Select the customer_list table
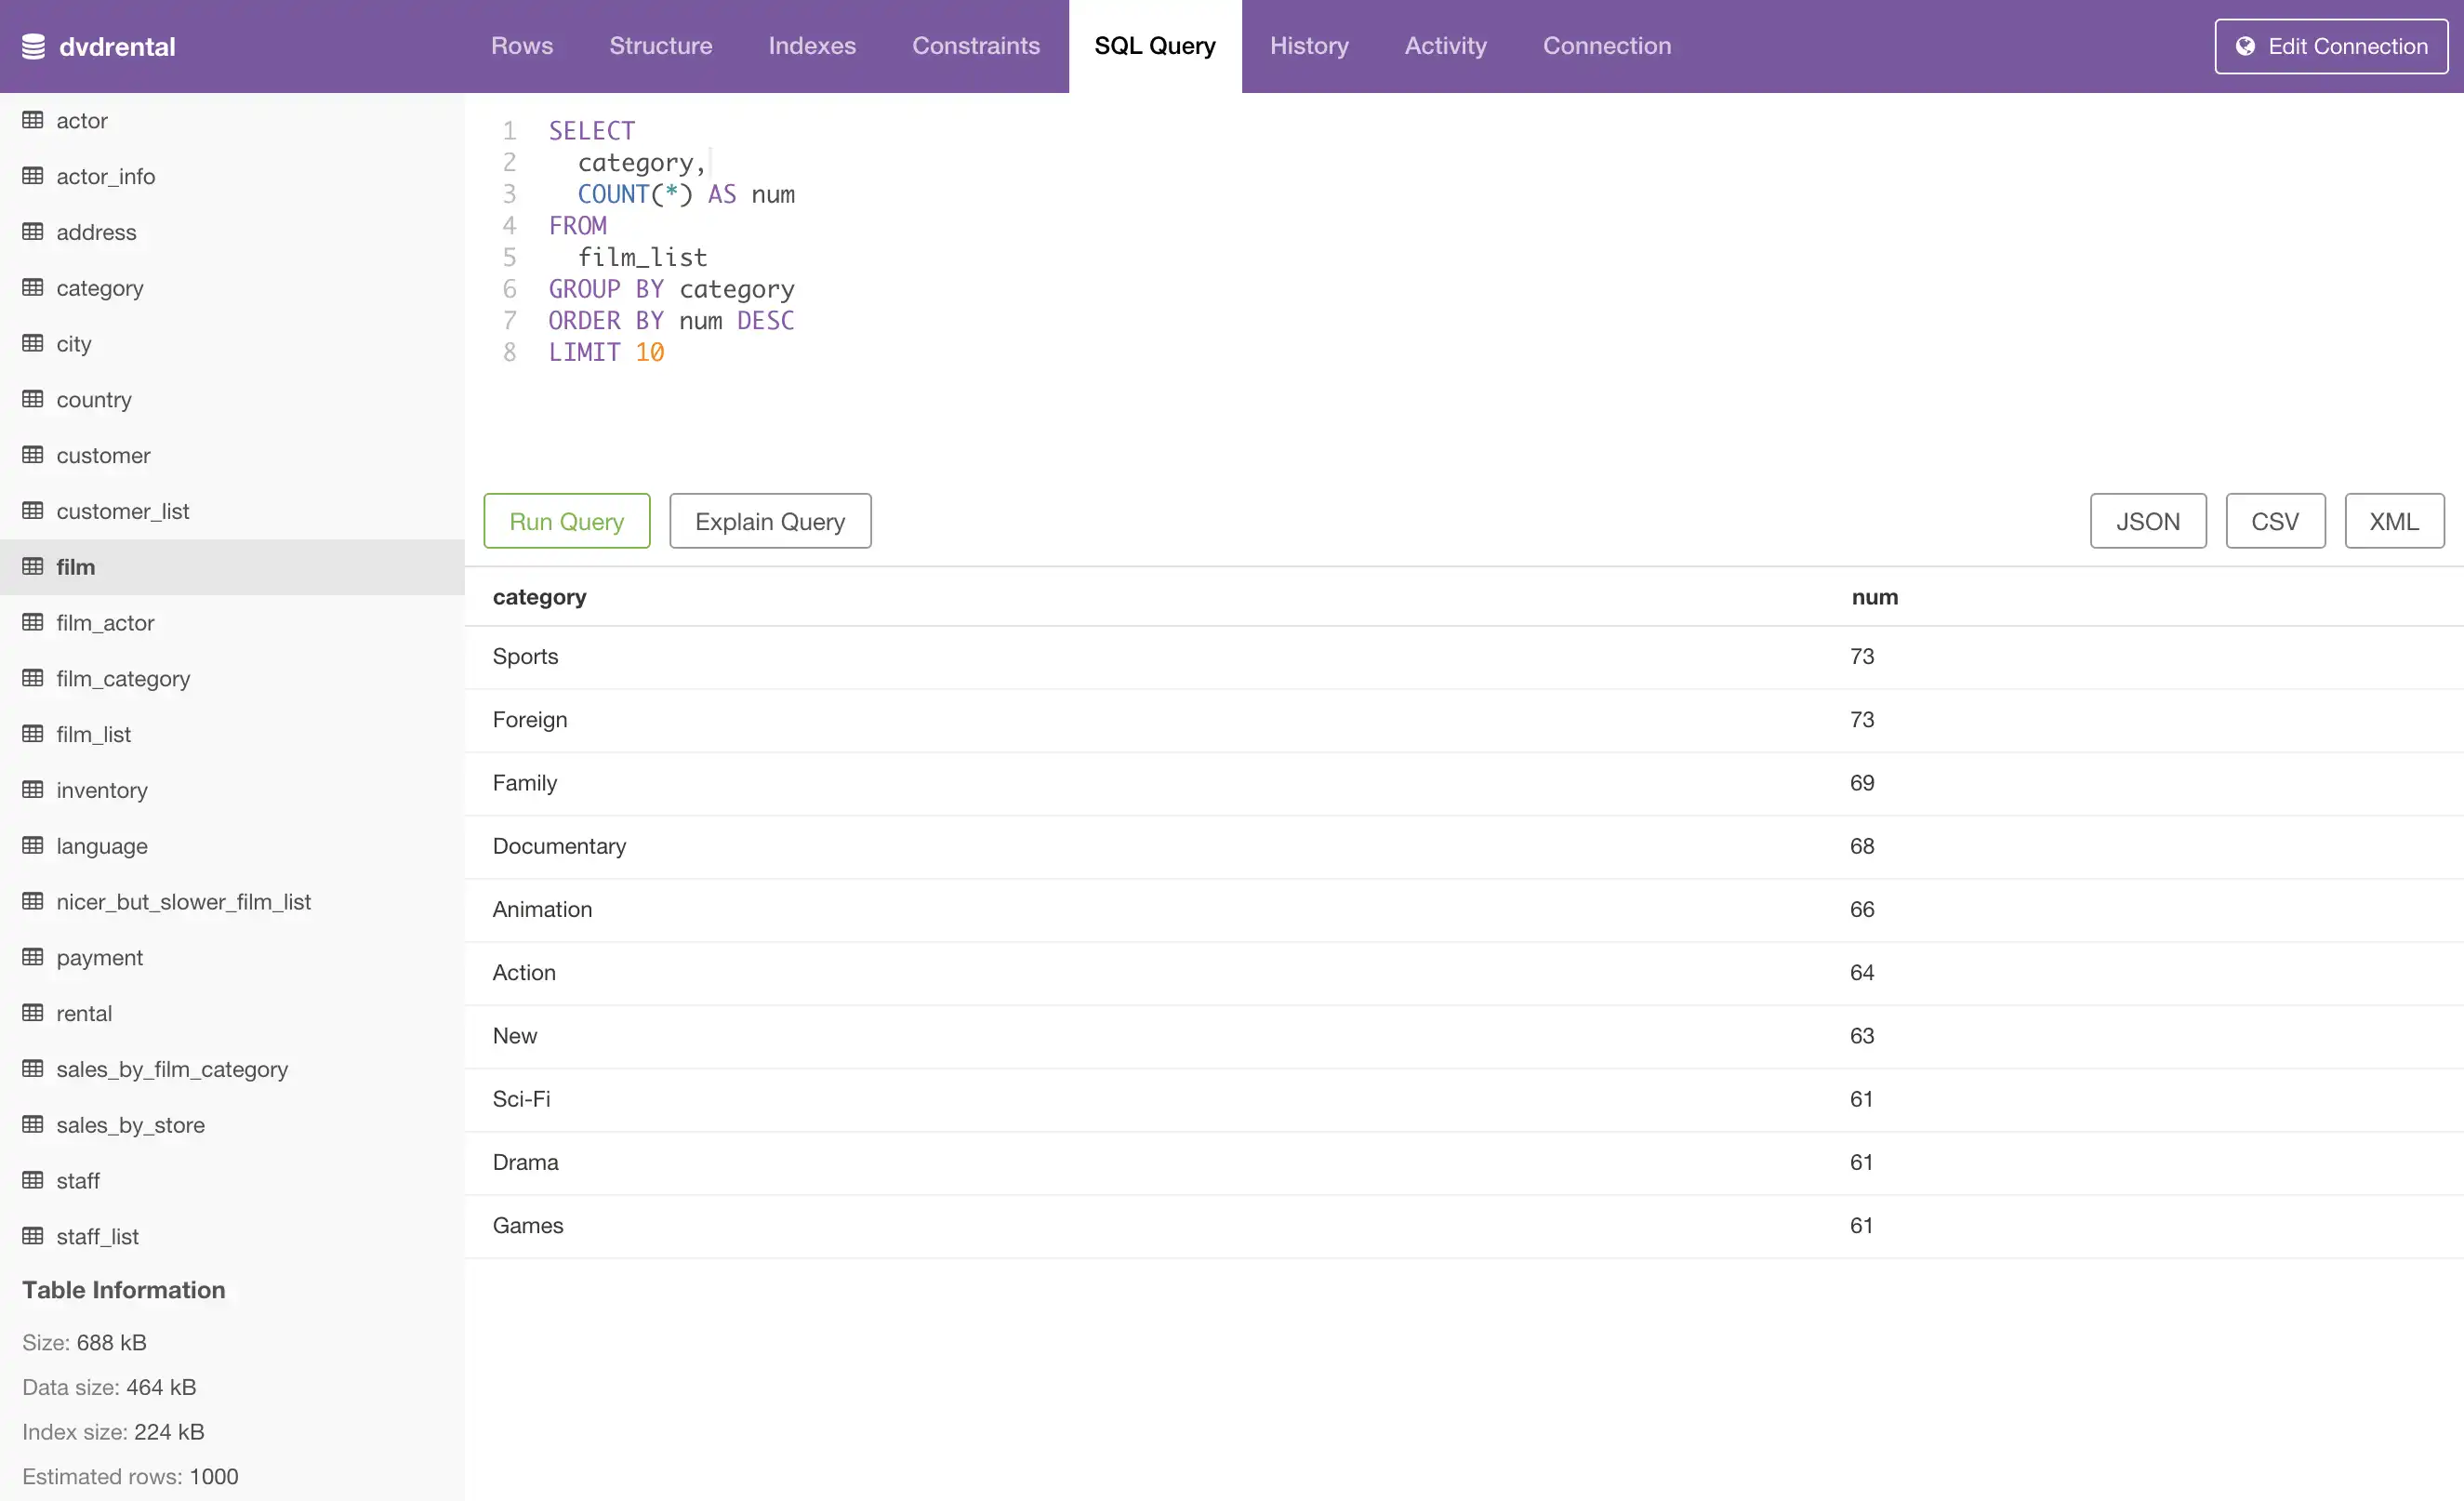This screenshot has height=1501, width=2464. (x=122, y=511)
